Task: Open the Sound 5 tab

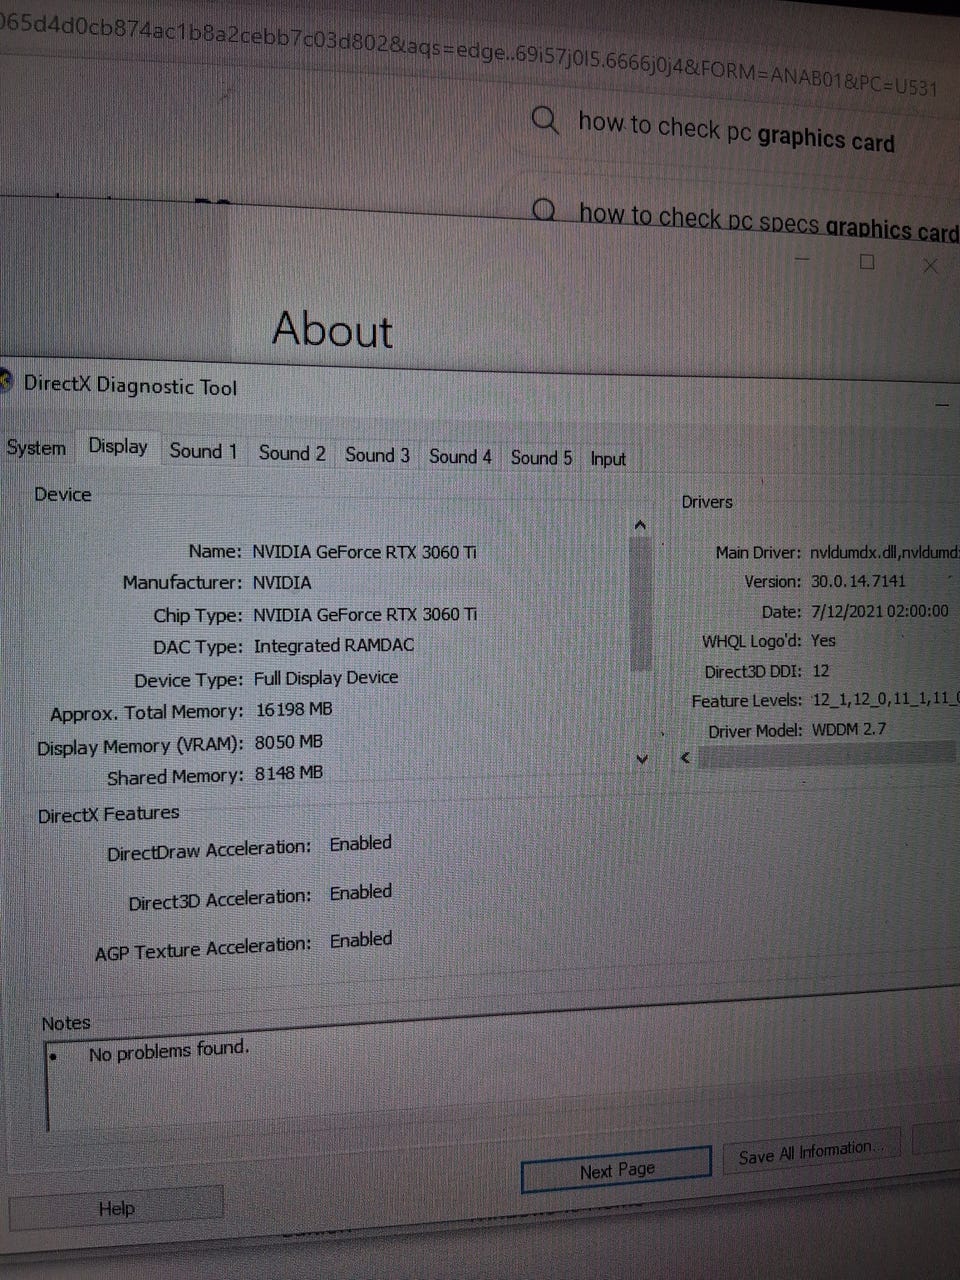Action: pyautogui.click(x=541, y=458)
